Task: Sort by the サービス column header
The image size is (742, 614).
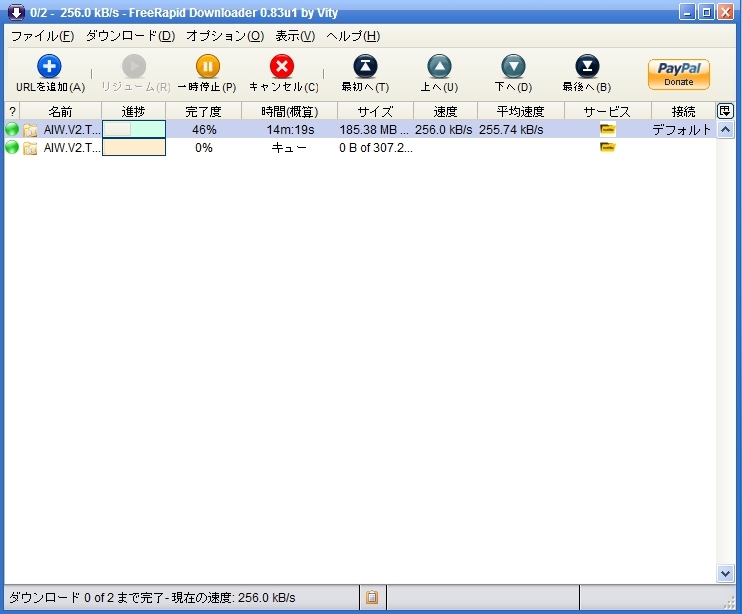Action: coord(608,112)
